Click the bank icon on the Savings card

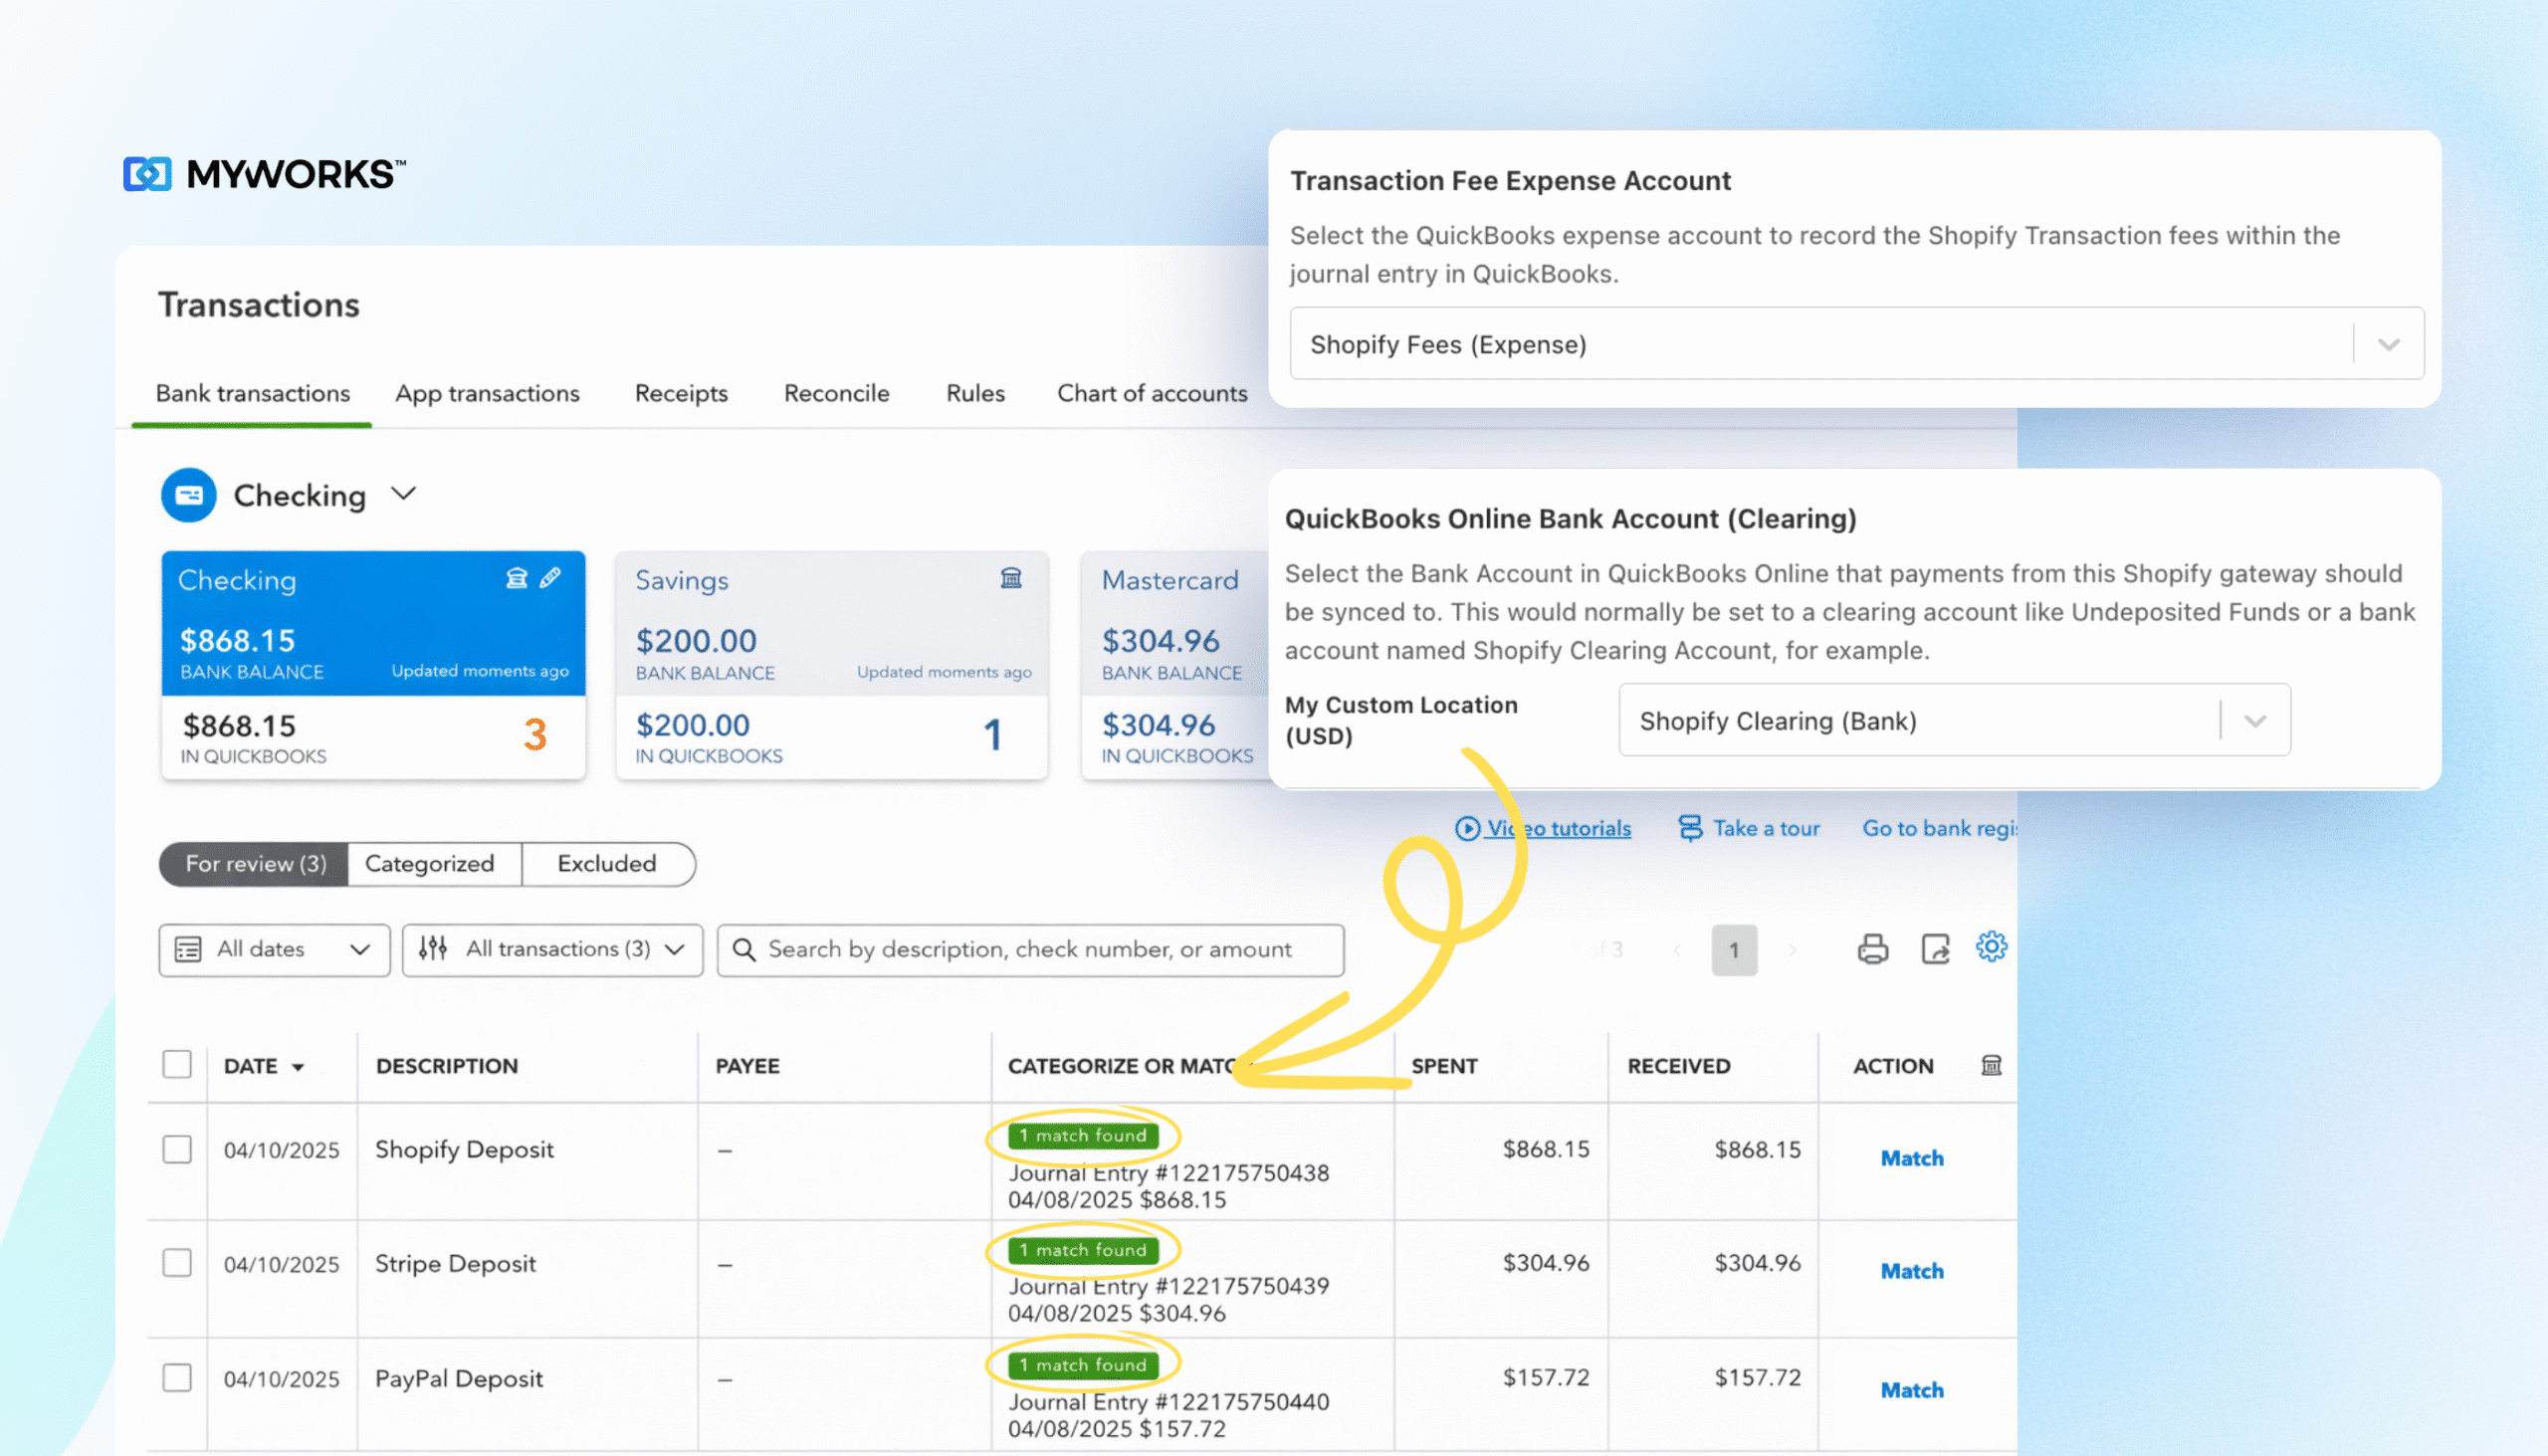tap(1010, 578)
